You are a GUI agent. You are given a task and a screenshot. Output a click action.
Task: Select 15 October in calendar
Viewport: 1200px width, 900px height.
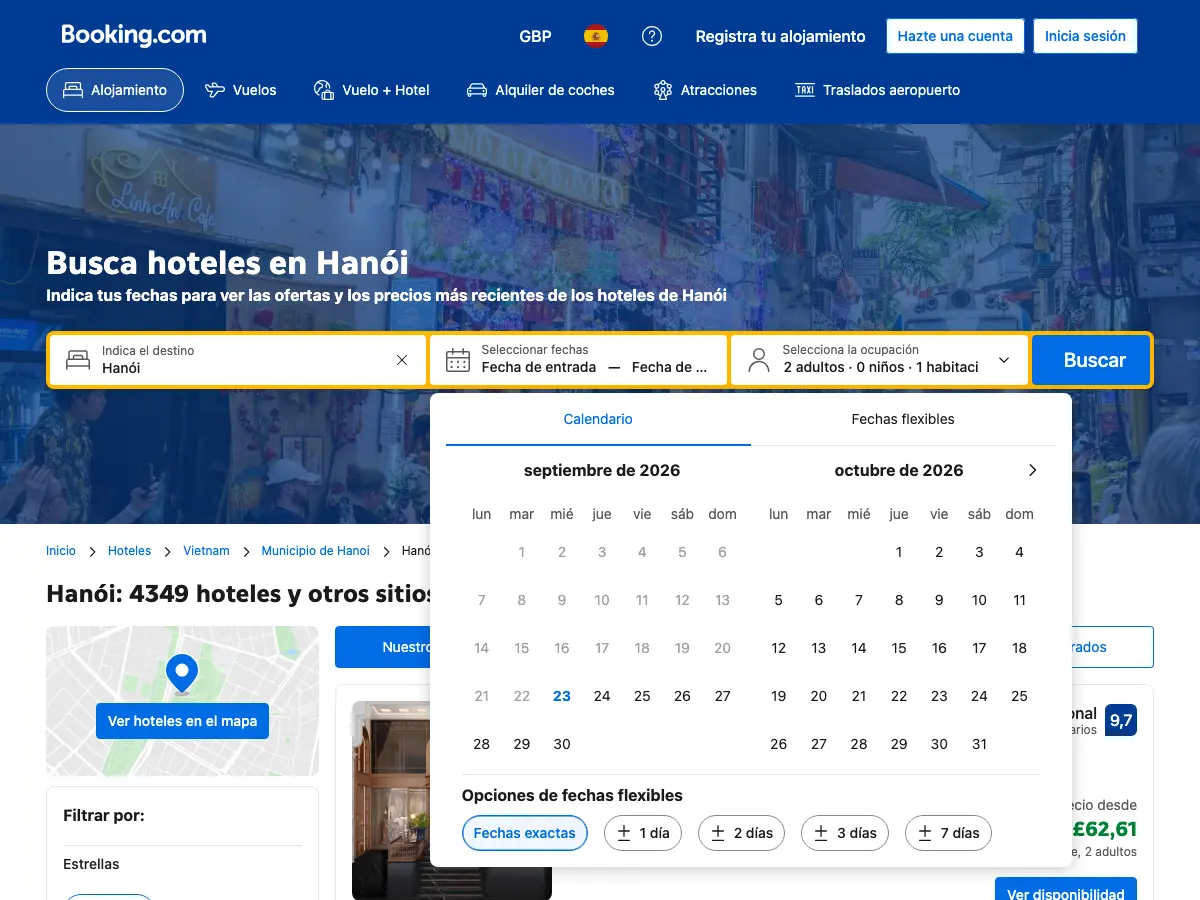[x=899, y=648]
